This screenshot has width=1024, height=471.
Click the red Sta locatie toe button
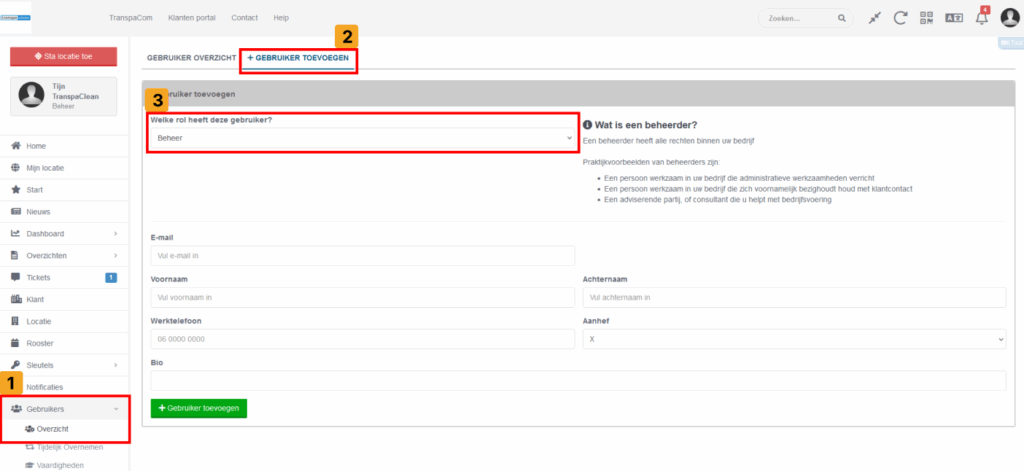coord(63,57)
